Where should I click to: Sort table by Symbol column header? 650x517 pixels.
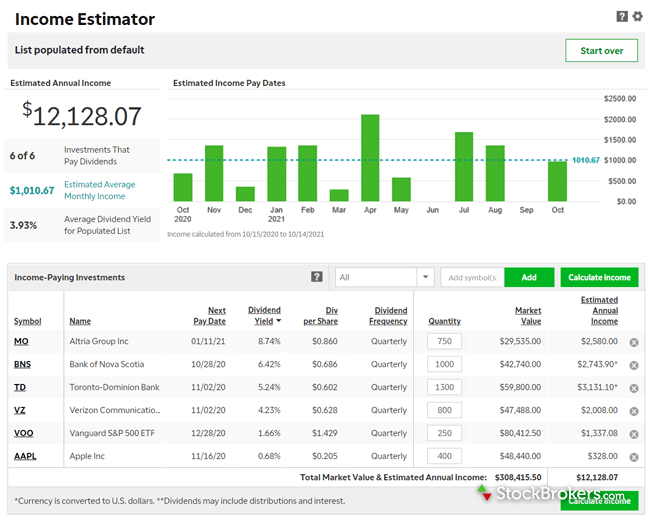(x=27, y=321)
